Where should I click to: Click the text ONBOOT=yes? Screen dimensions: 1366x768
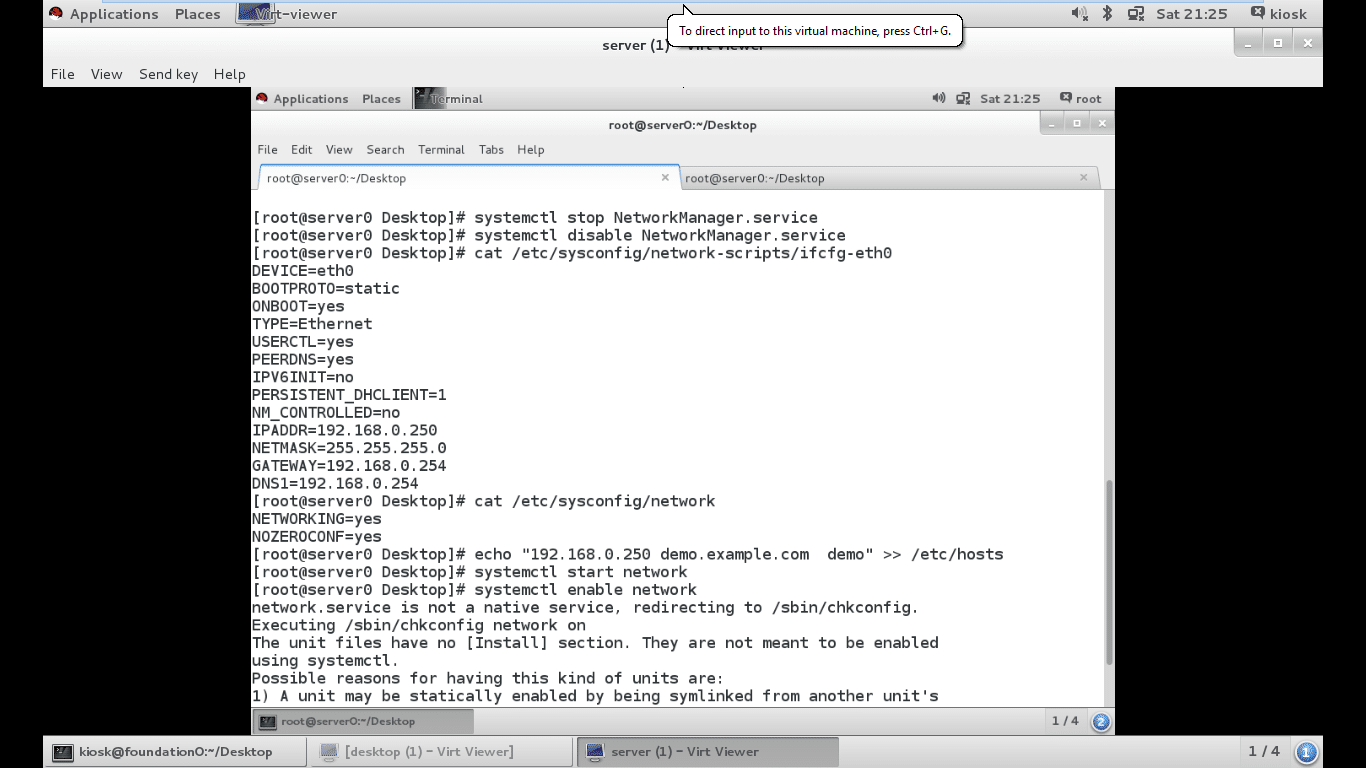point(298,307)
